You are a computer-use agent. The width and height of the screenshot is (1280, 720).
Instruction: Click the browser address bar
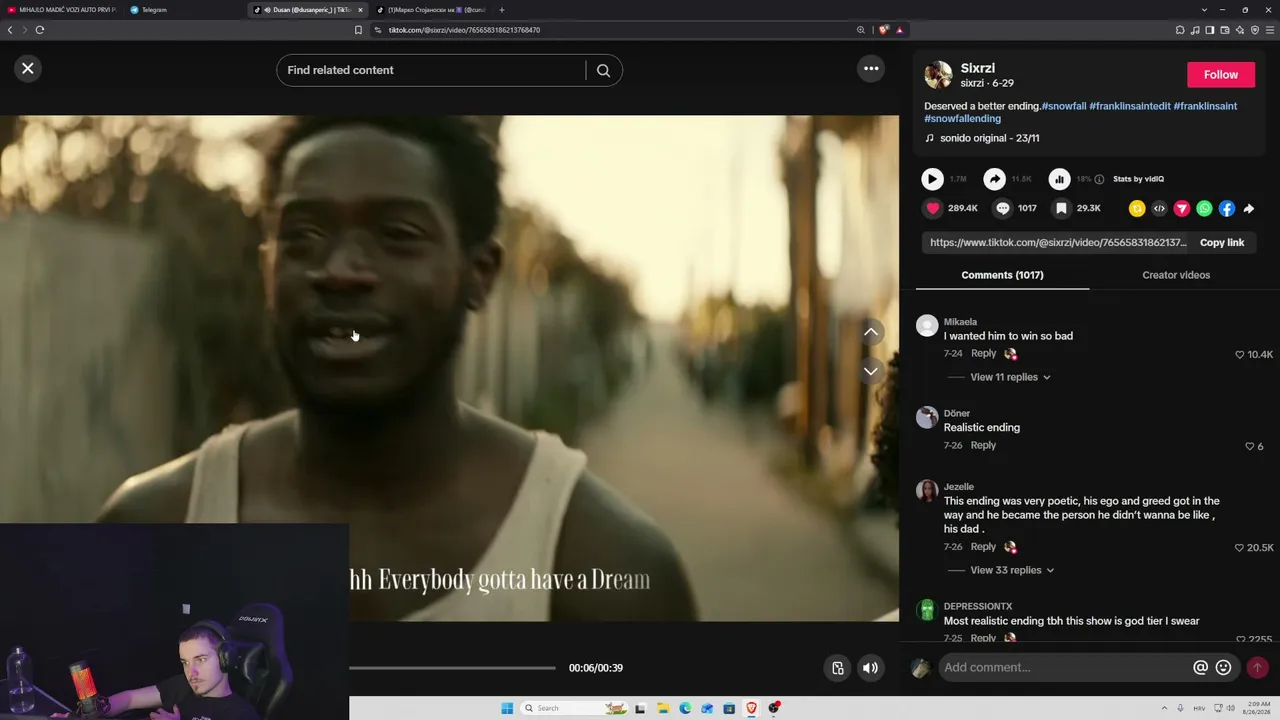[610, 30]
